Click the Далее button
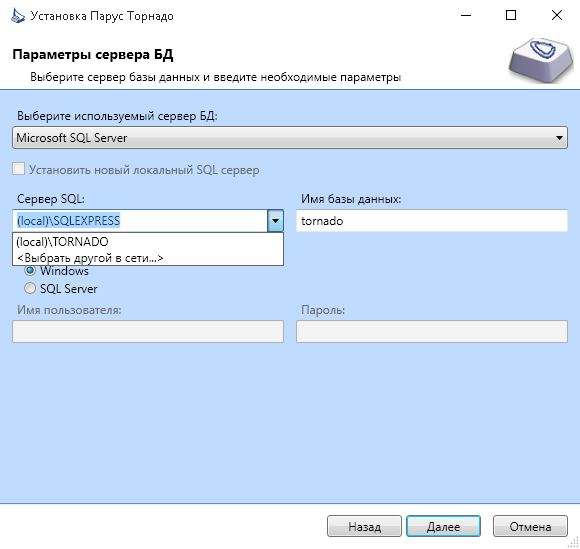The height and width of the screenshot is (549, 580). [444, 526]
